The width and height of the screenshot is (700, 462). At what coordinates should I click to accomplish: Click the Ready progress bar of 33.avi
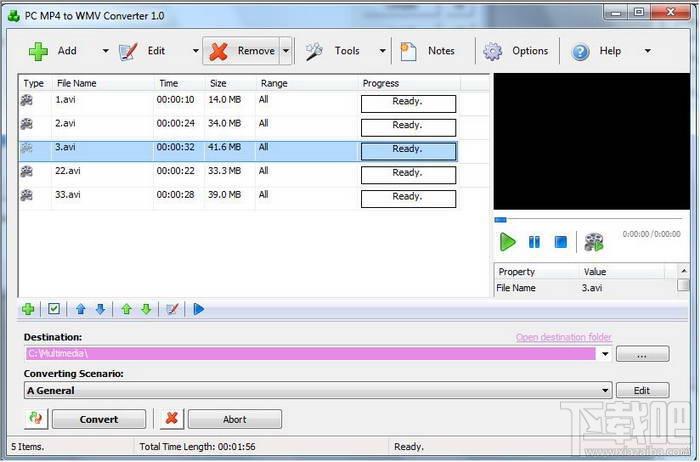coord(408,199)
